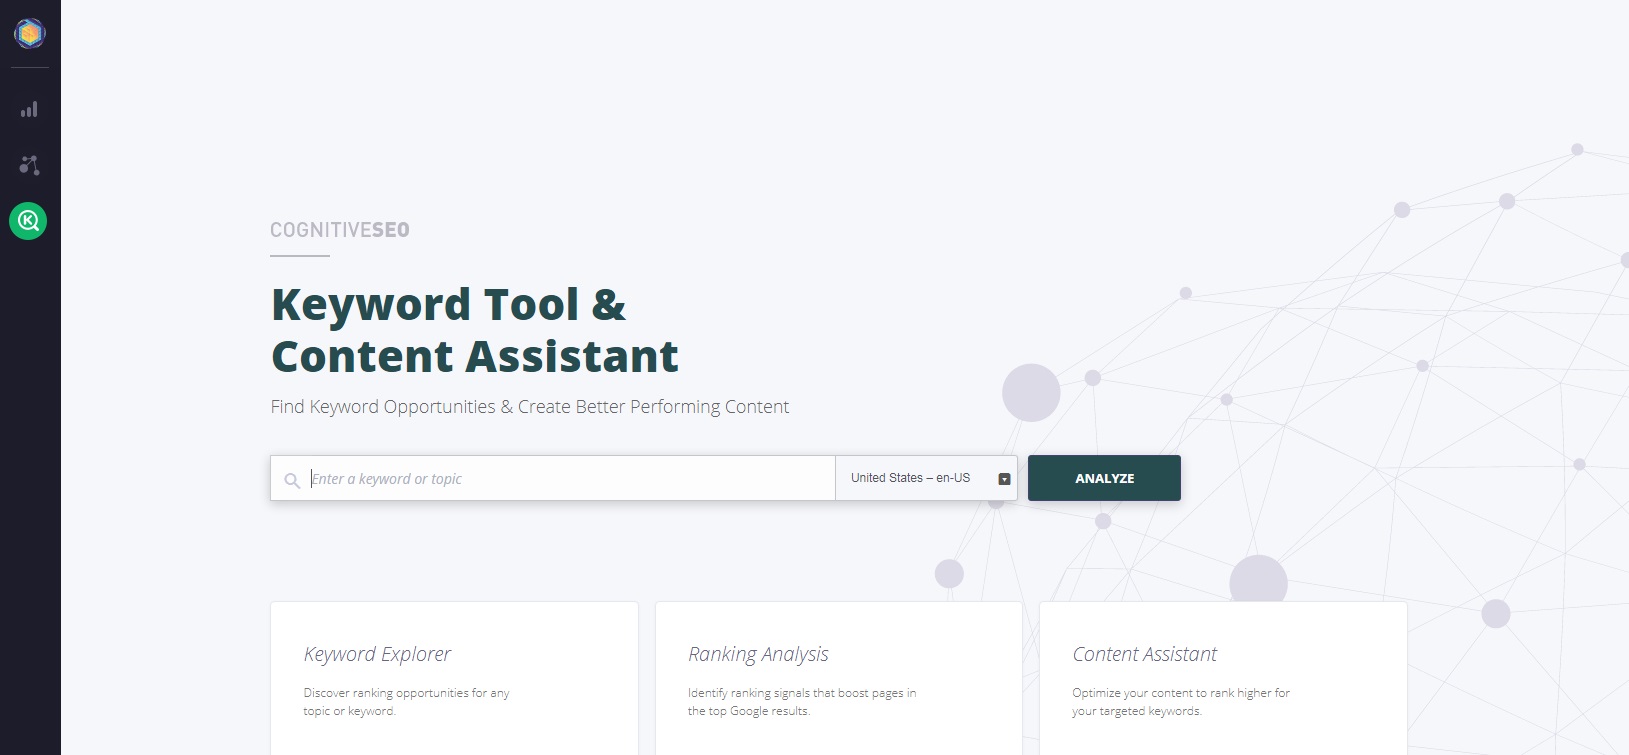This screenshot has height=755, width=1629.
Task: Click the 'Optimize your content' description text
Action: point(1180,701)
